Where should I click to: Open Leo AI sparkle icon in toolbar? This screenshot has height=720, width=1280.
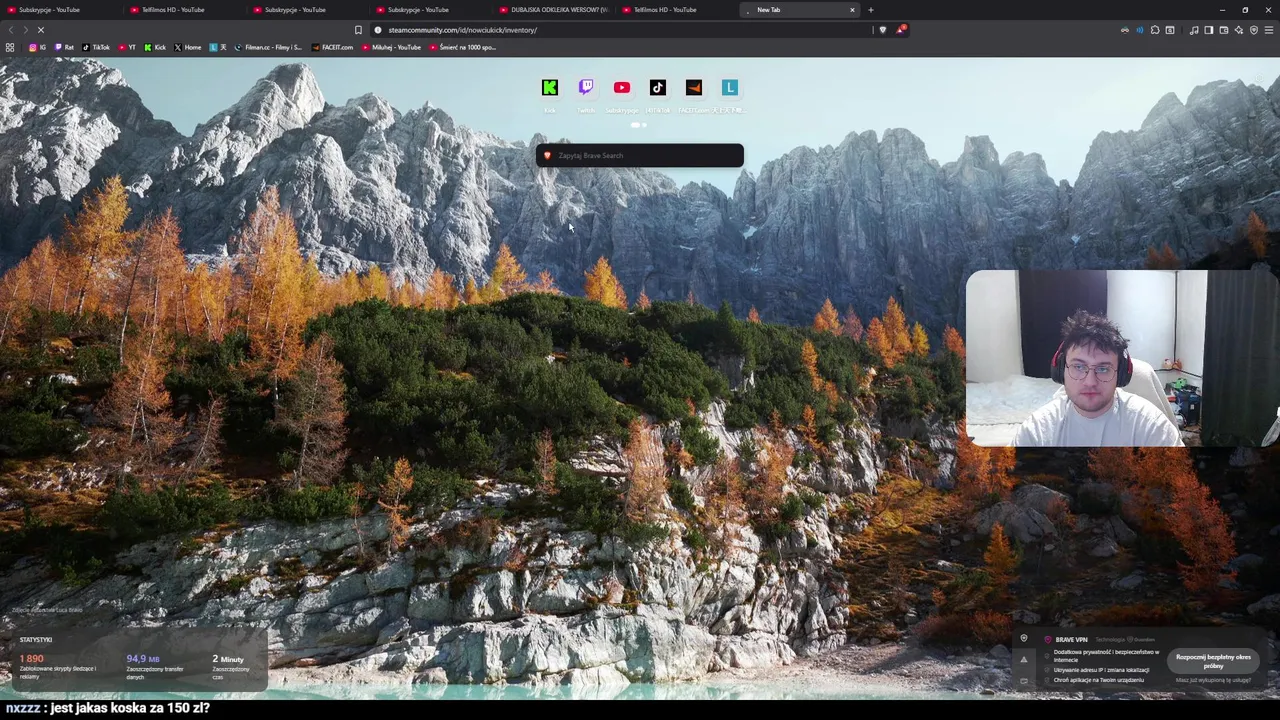coord(1238,30)
